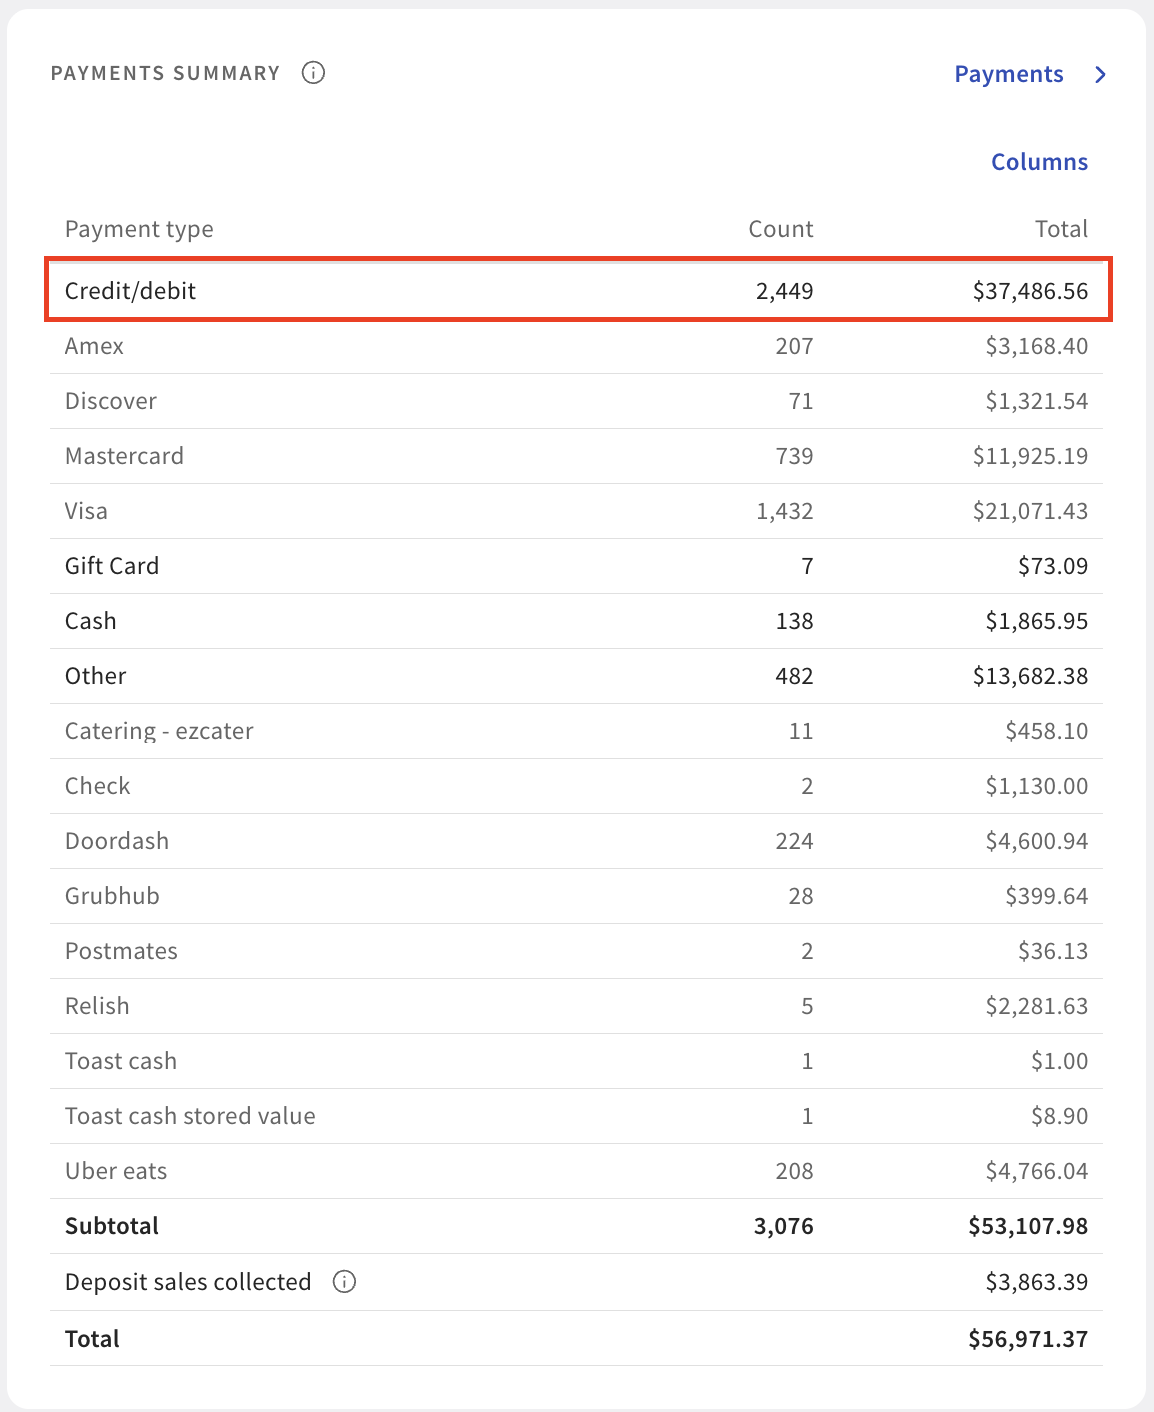Click the Count column header
Image resolution: width=1154 pixels, height=1412 pixels.
(x=780, y=229)
